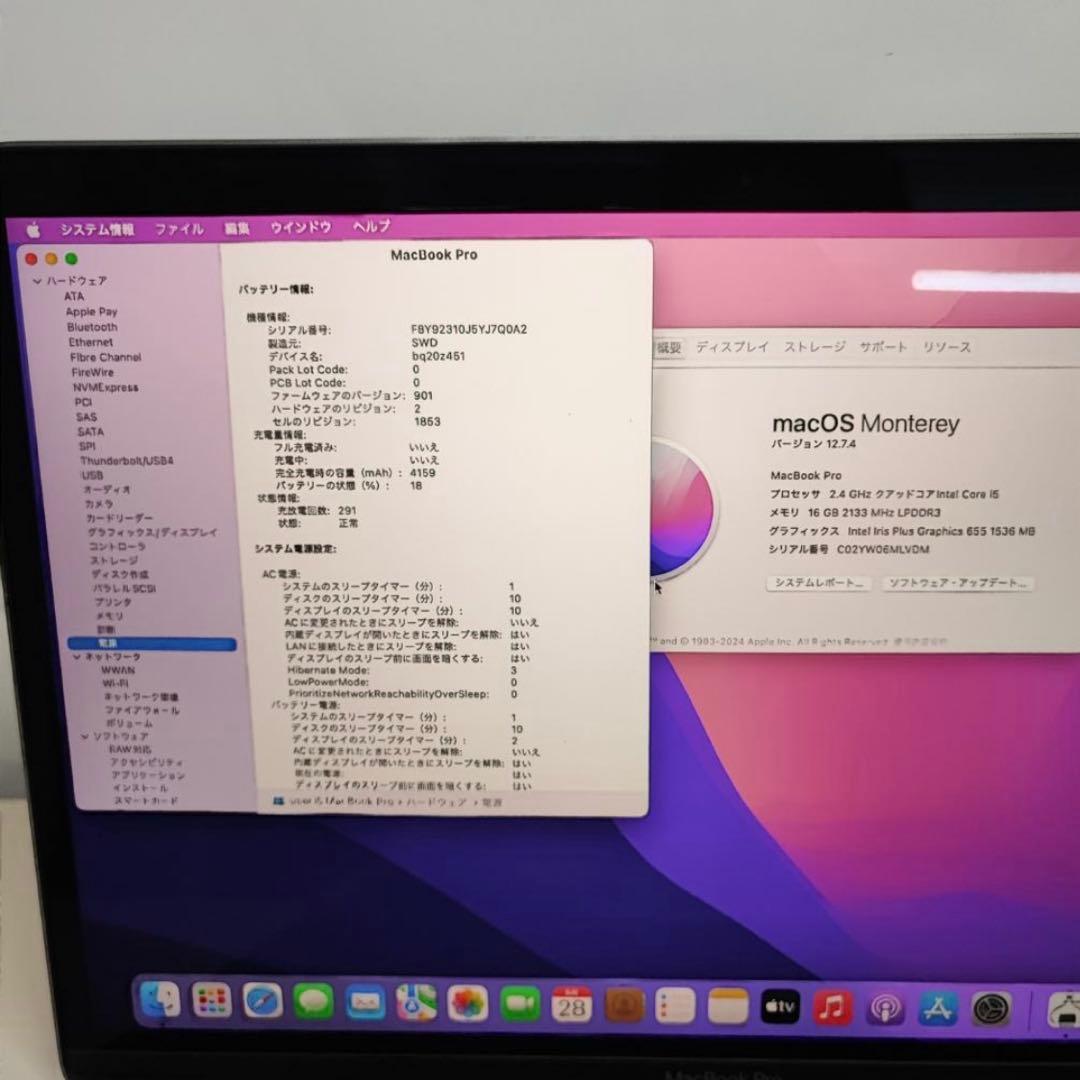
Task: Open Messages app in the Dock
Action: coord(313,1001)
